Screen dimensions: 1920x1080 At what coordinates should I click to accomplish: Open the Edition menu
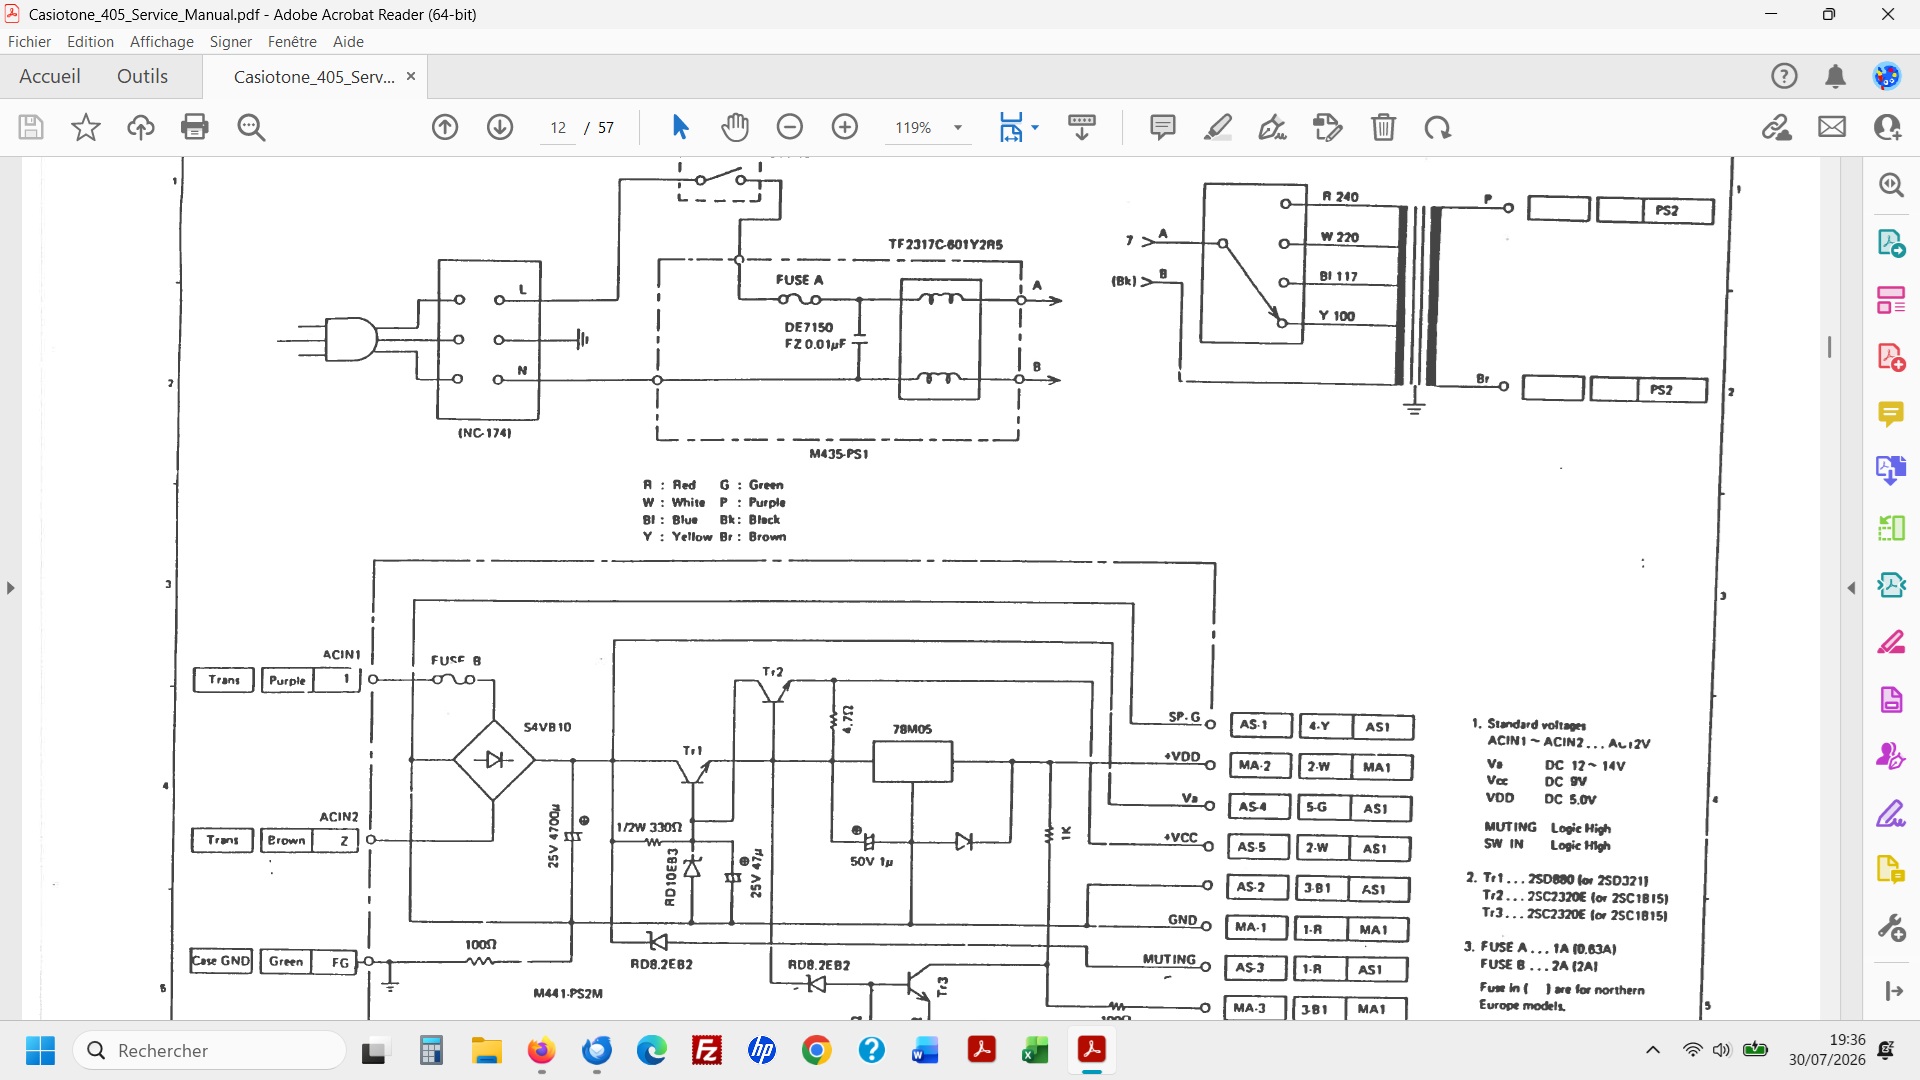(x=90, y=42)
